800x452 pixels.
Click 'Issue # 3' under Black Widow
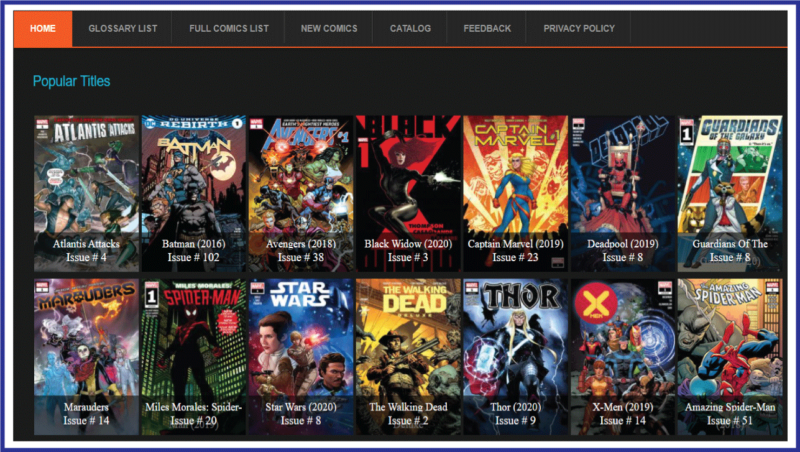click(408, 257)
